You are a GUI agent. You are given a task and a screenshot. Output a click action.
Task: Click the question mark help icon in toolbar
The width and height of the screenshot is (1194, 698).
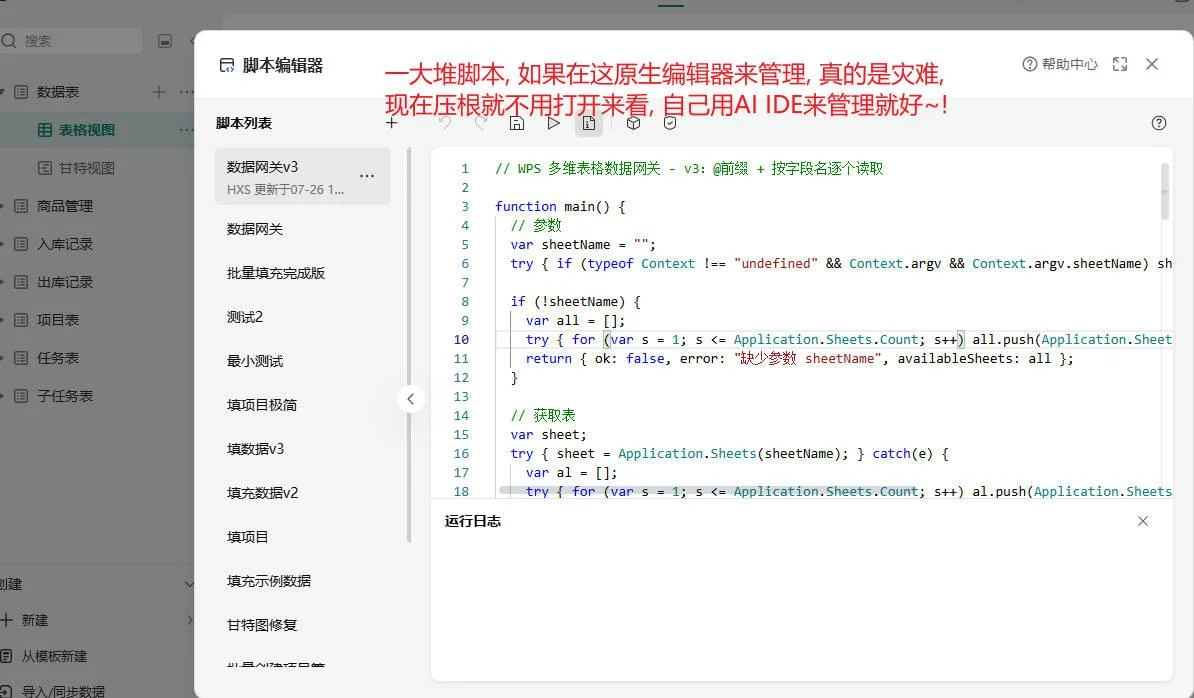point(1159,123)
